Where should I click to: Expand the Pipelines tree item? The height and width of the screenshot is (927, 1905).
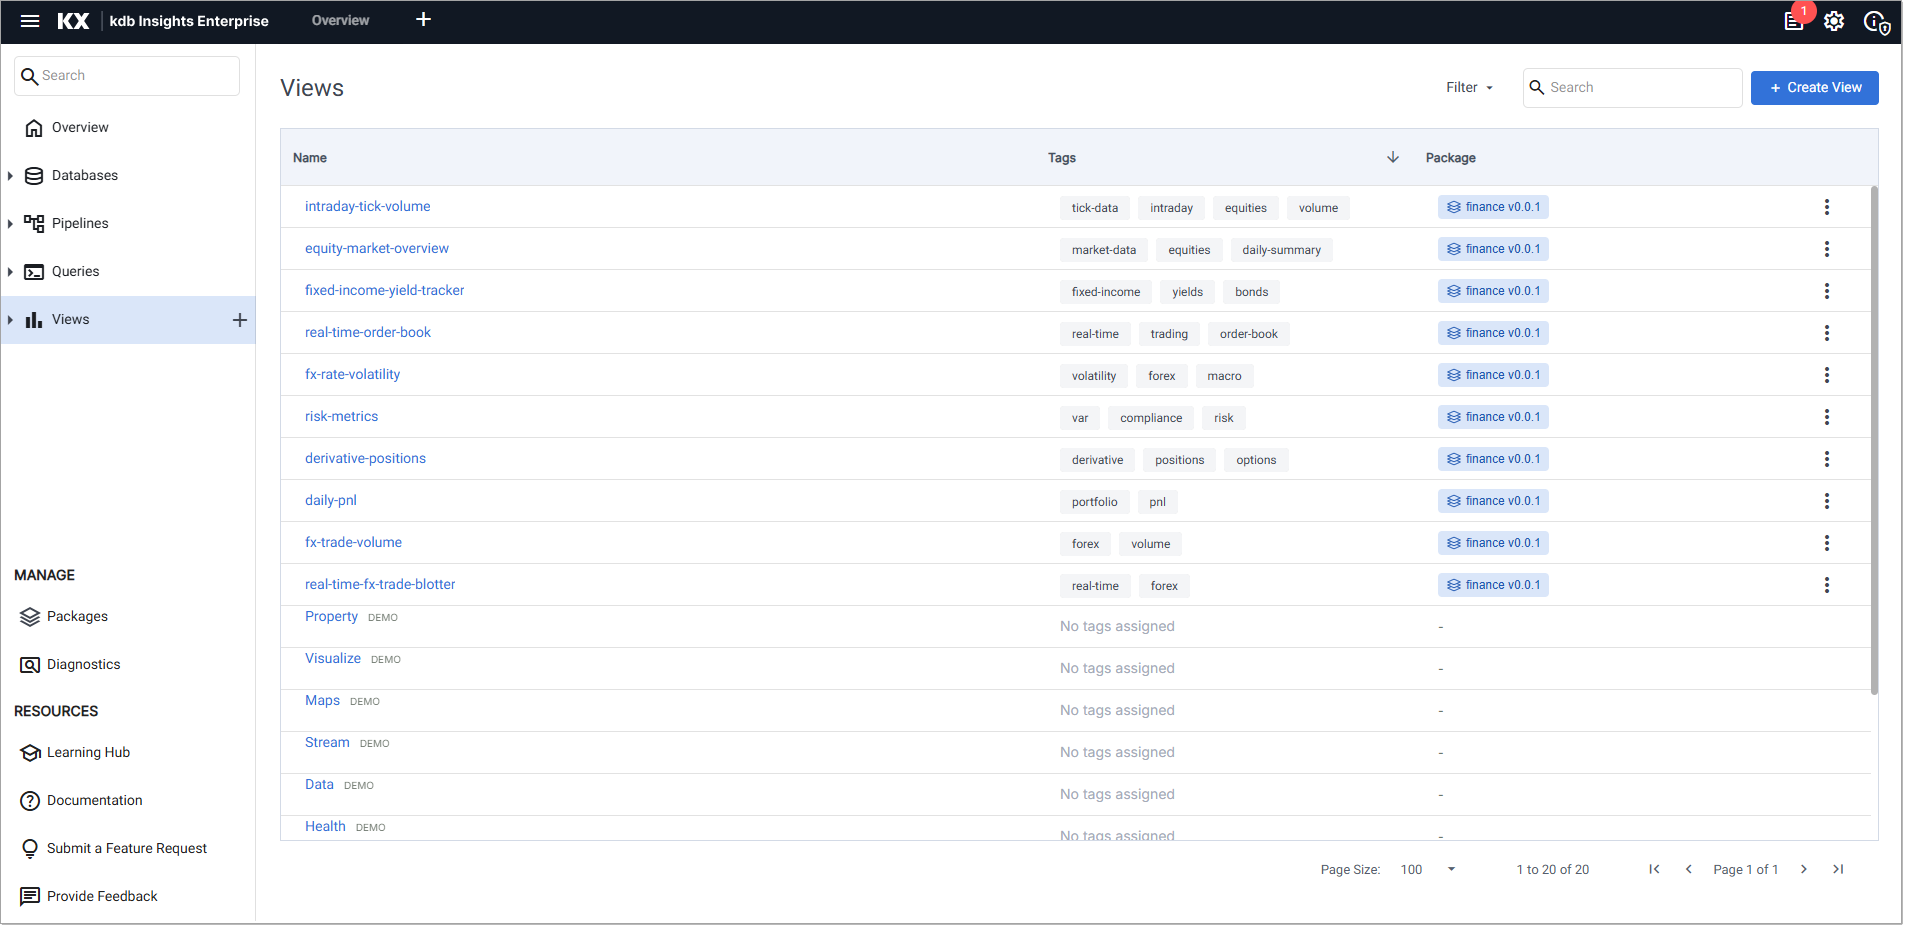pos(10,224)
